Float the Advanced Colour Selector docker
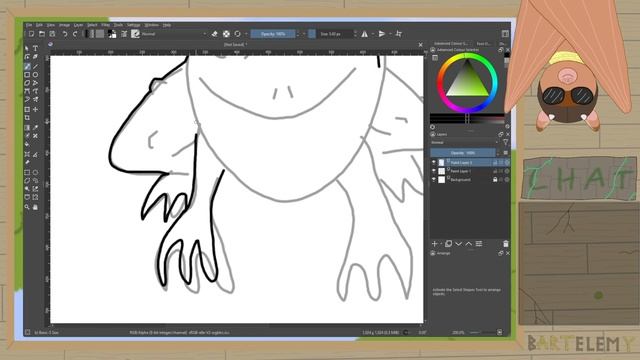 (x=501, y=50)
